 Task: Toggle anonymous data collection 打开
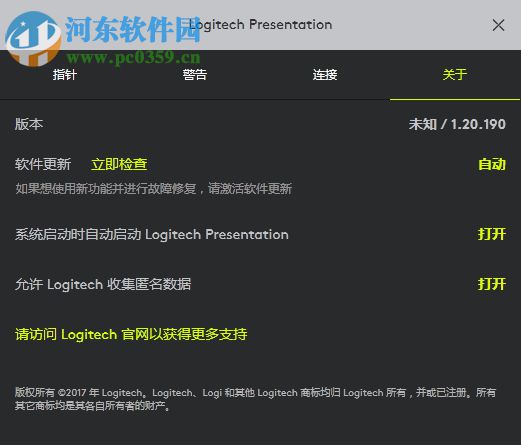point(492,284)
